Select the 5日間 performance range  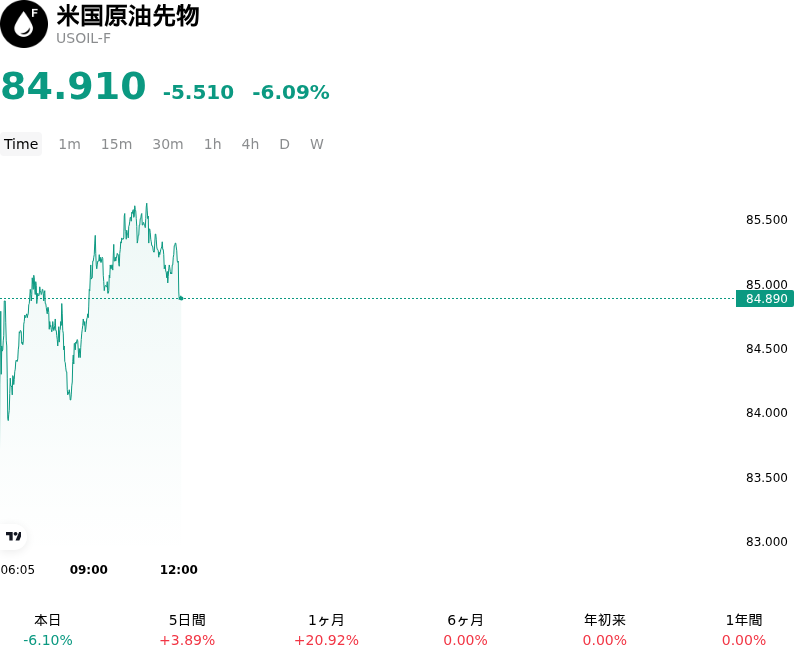point(187,630)
